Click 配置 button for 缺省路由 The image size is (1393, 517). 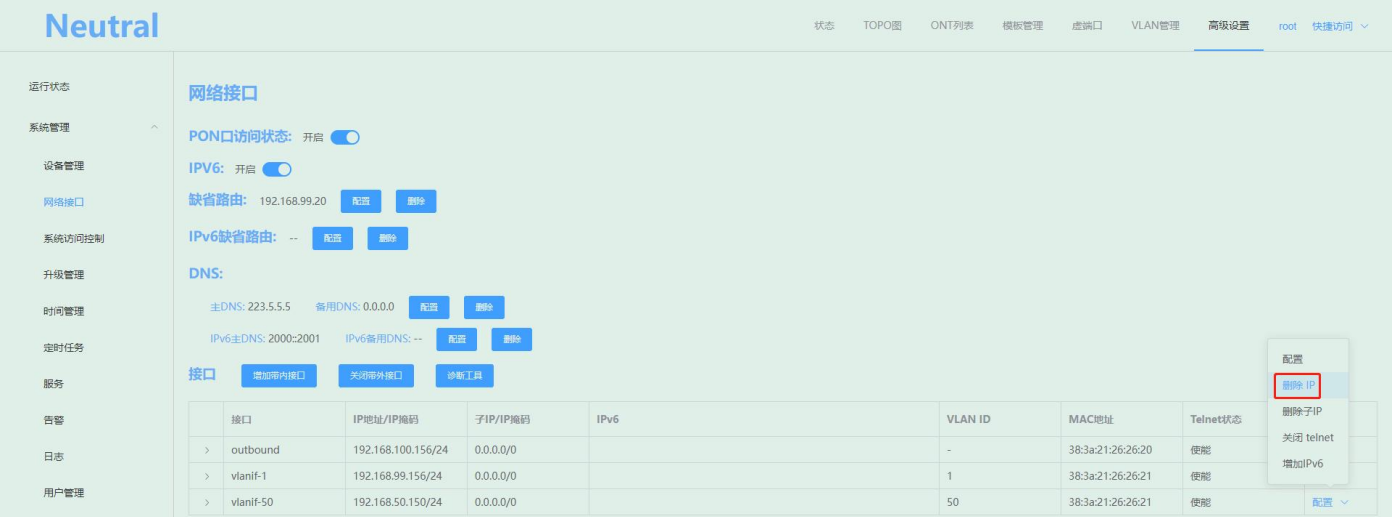pyautogui.click(x=361, y=201)
